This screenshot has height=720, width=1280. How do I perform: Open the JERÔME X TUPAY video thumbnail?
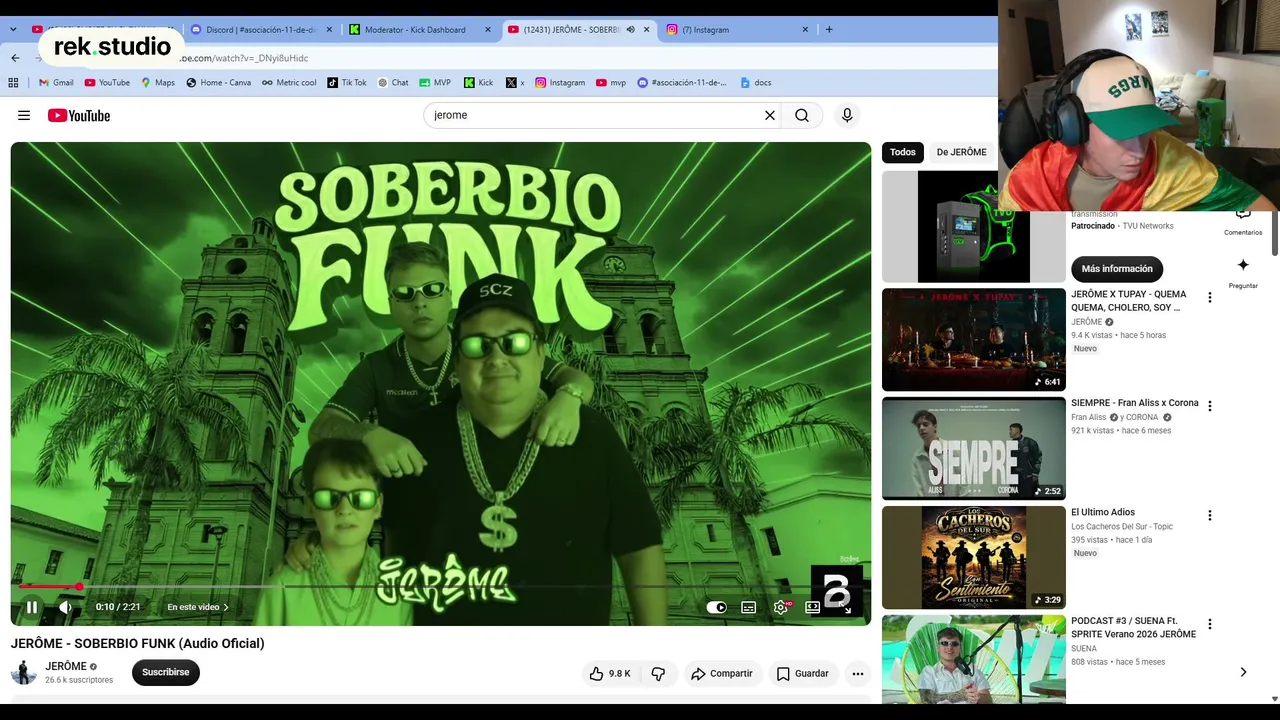974,340
